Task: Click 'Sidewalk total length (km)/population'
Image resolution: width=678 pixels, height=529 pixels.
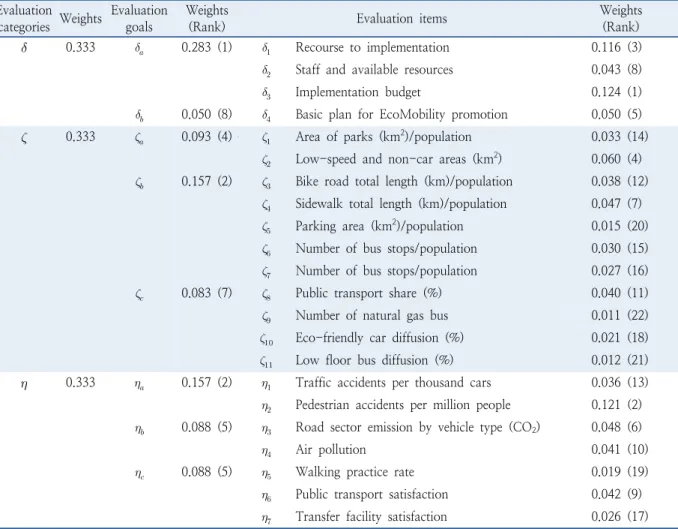Action: 401,204
